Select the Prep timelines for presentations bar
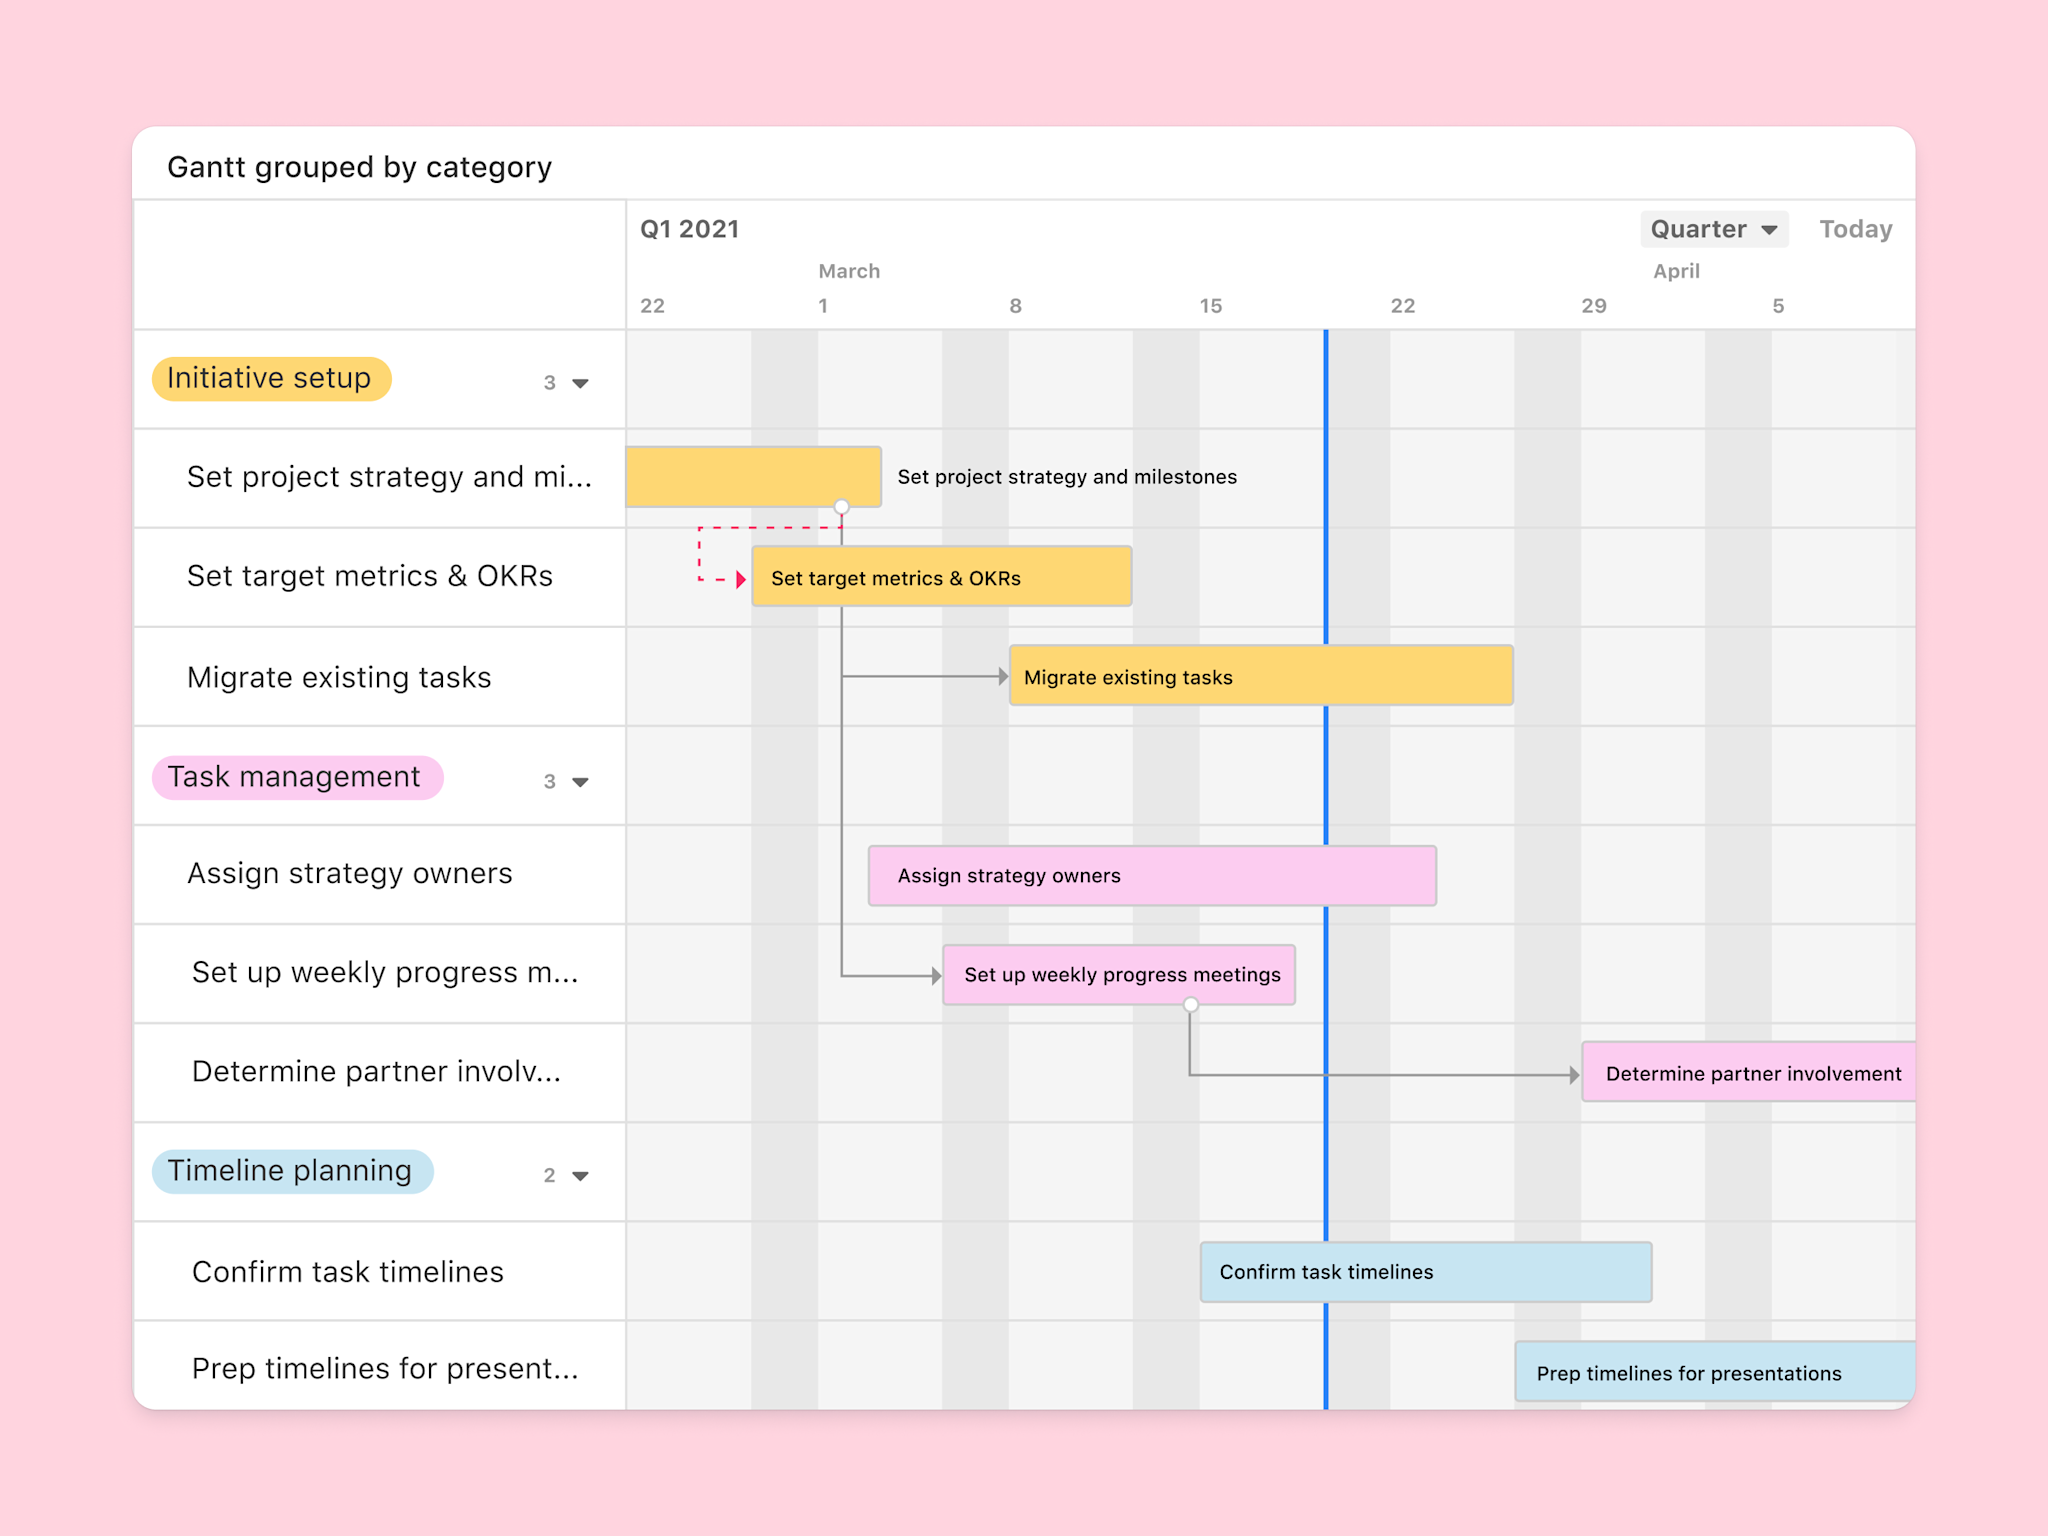Image resolution: width=2048 pixels, height=1536 pixels. [1713, 1372]
